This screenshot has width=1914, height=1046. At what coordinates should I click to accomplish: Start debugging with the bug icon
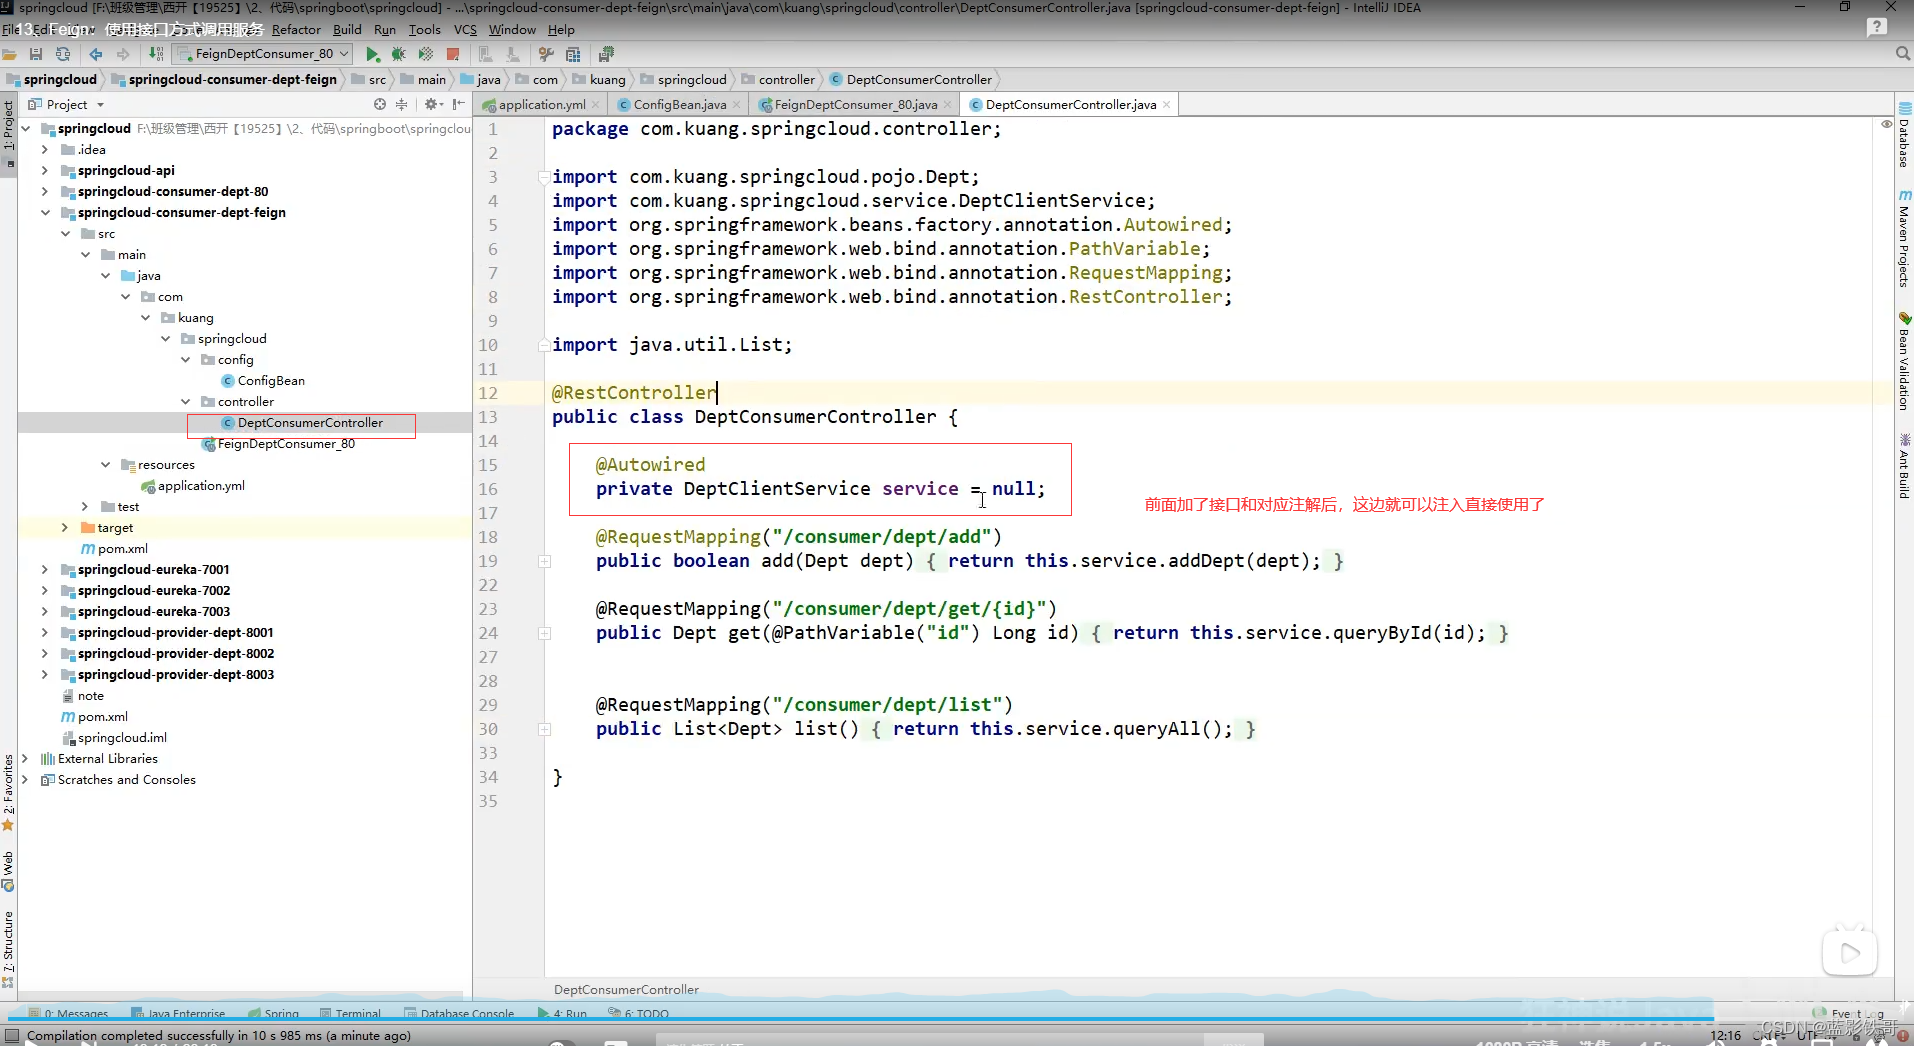(x=399, y=54)
